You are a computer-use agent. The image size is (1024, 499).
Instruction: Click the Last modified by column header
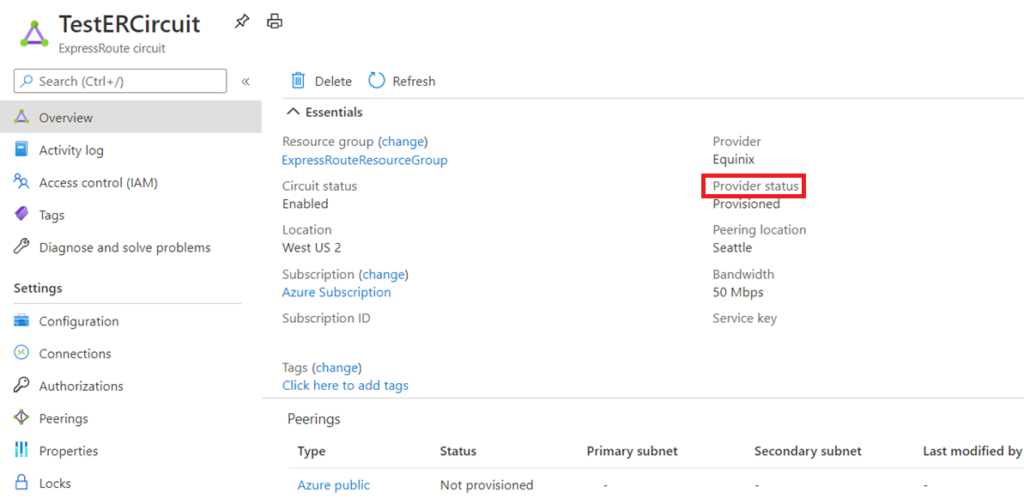[972, 451]
